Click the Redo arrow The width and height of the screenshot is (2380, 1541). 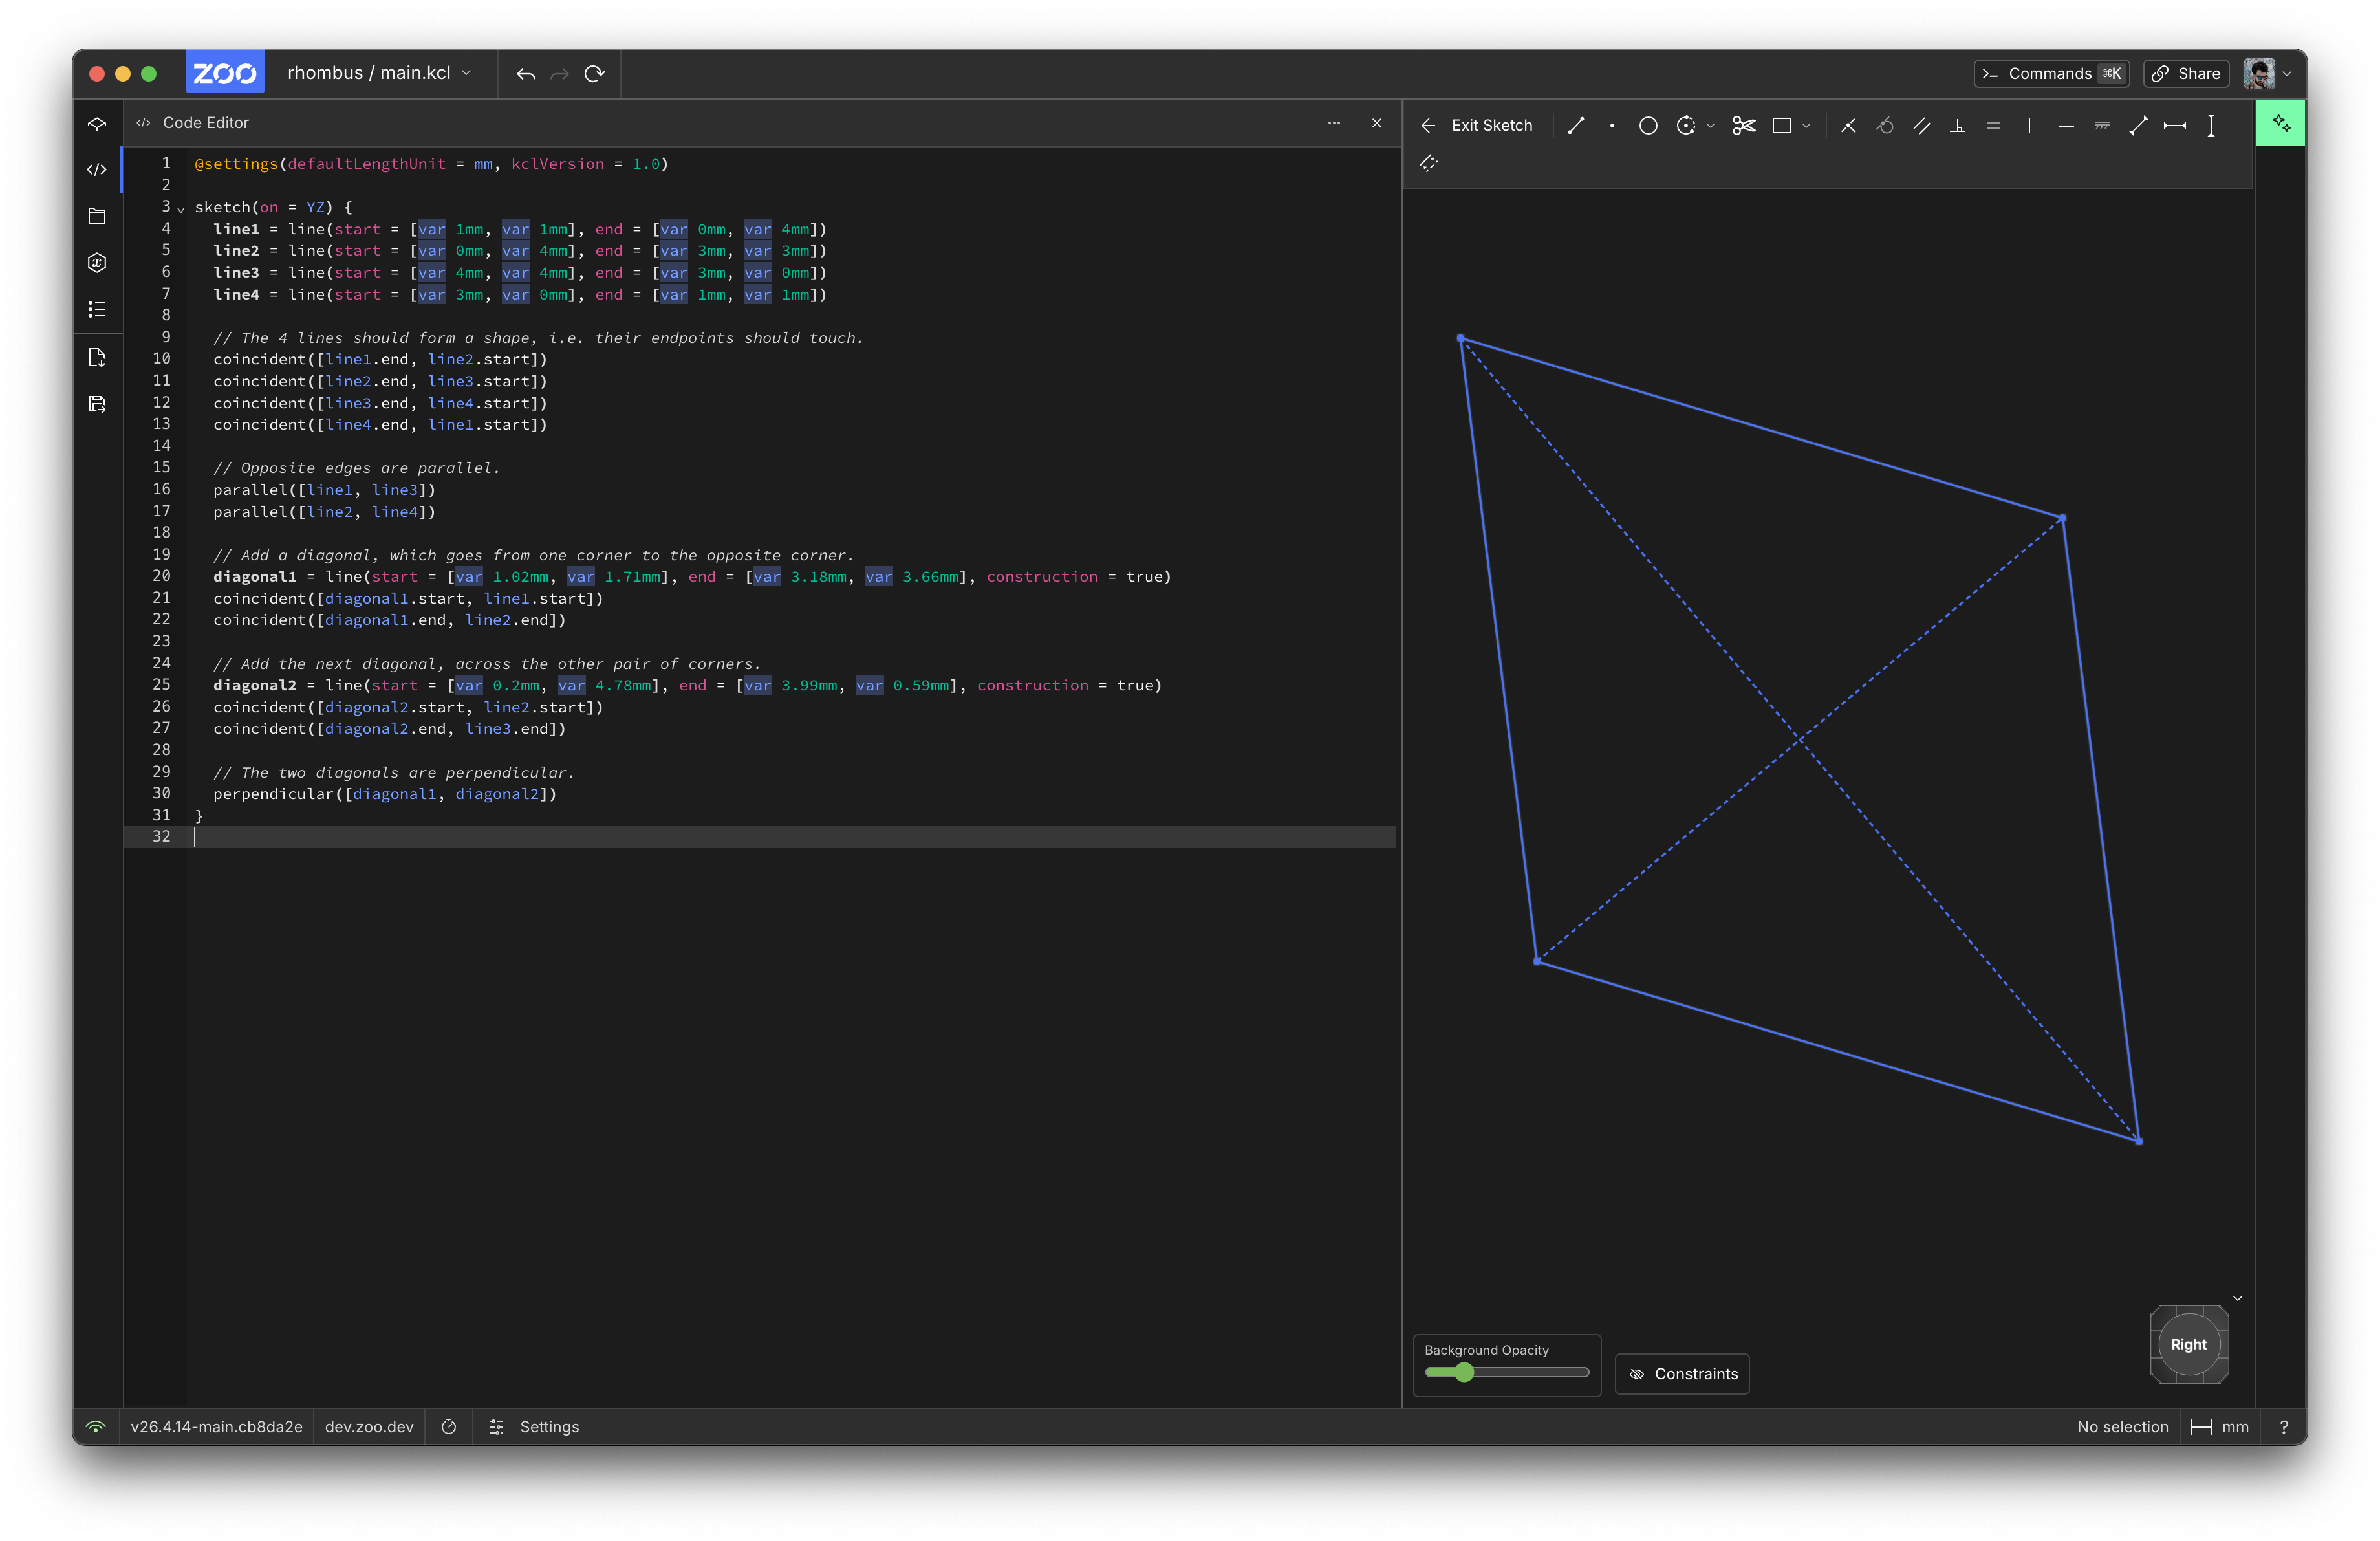560,73
